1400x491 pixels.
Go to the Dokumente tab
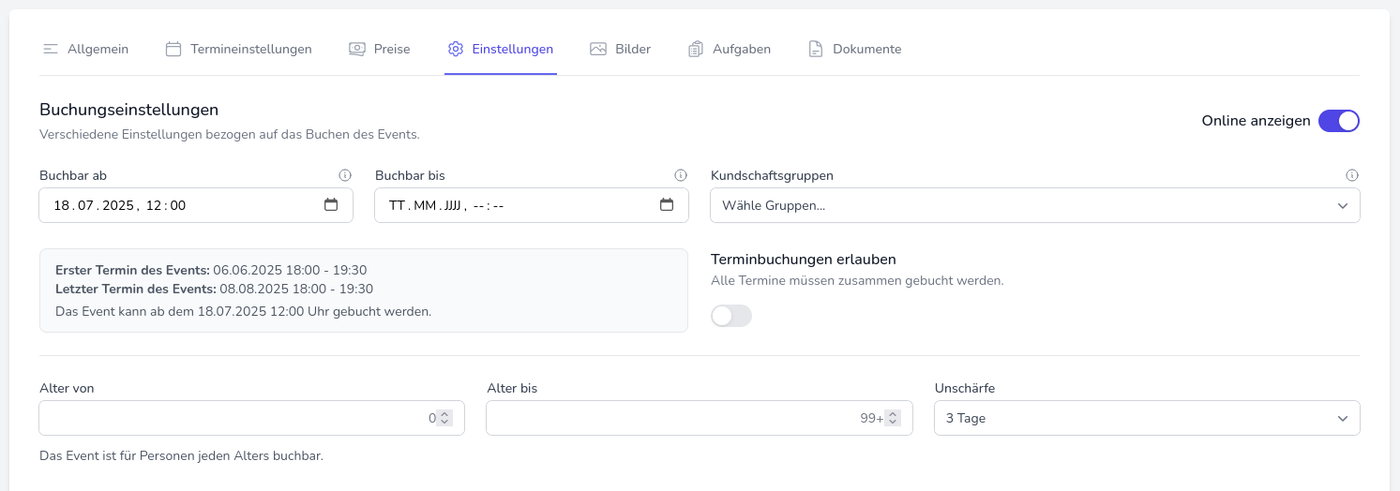(855, 49)
